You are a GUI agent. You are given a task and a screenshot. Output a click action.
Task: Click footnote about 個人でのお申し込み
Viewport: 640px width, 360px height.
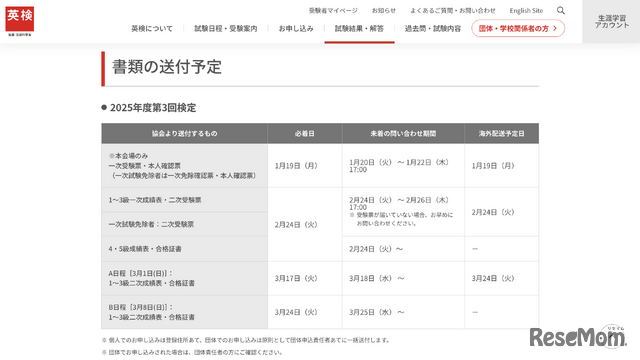(246, 340)
